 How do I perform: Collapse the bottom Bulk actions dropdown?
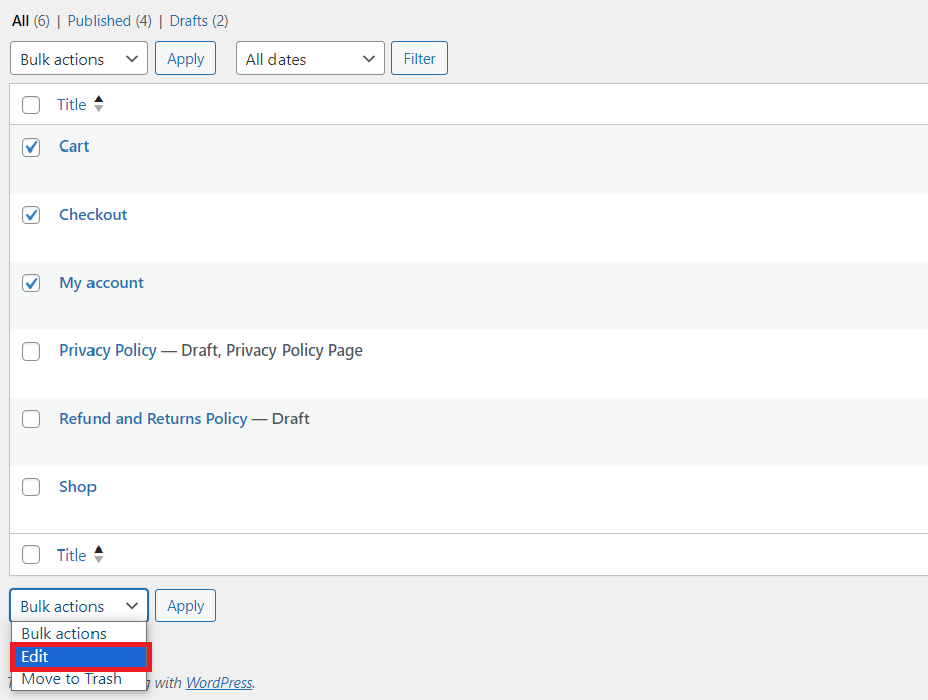pos(78,605)
